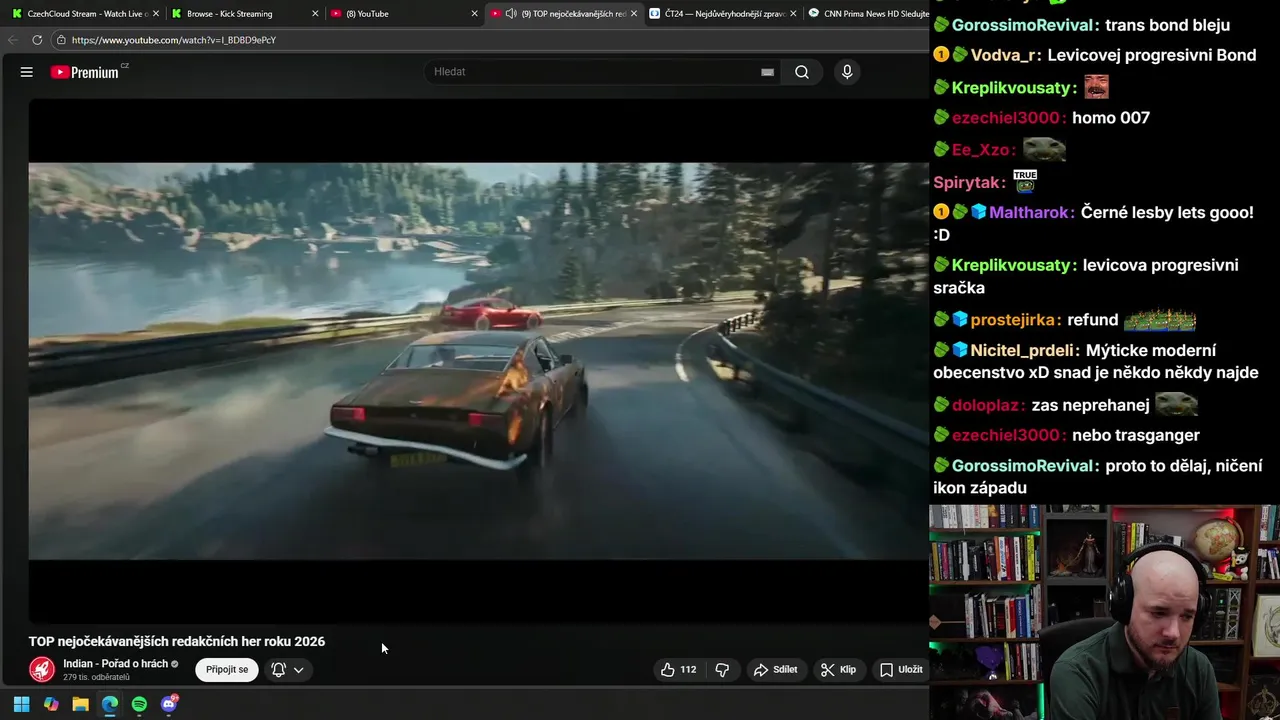Click the Připojit se join button
Viewport: 1280px width, 720px height.
[227, 670]
